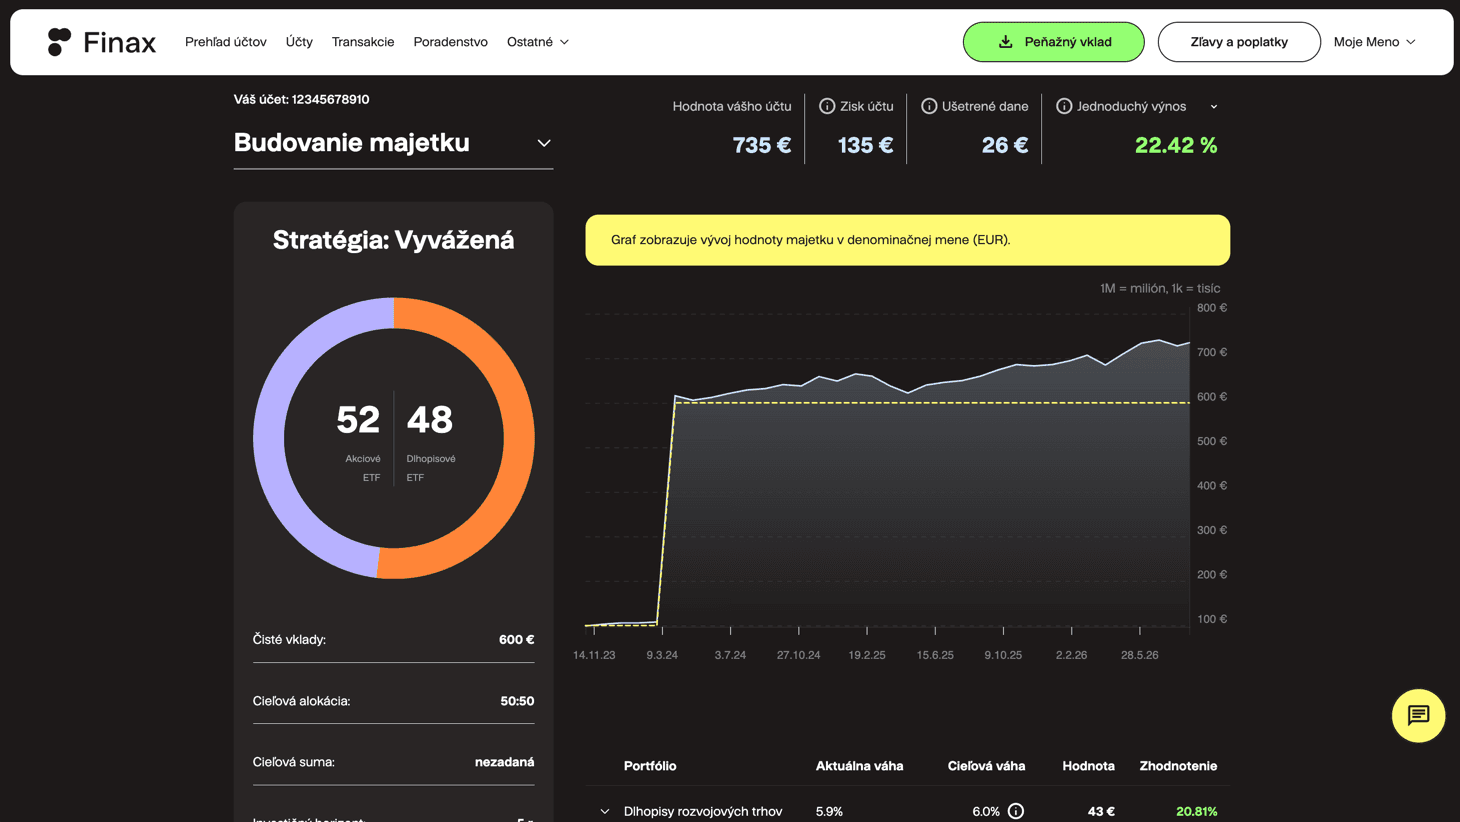Click the info icon next to Zisk účtu

click(827, 106)
